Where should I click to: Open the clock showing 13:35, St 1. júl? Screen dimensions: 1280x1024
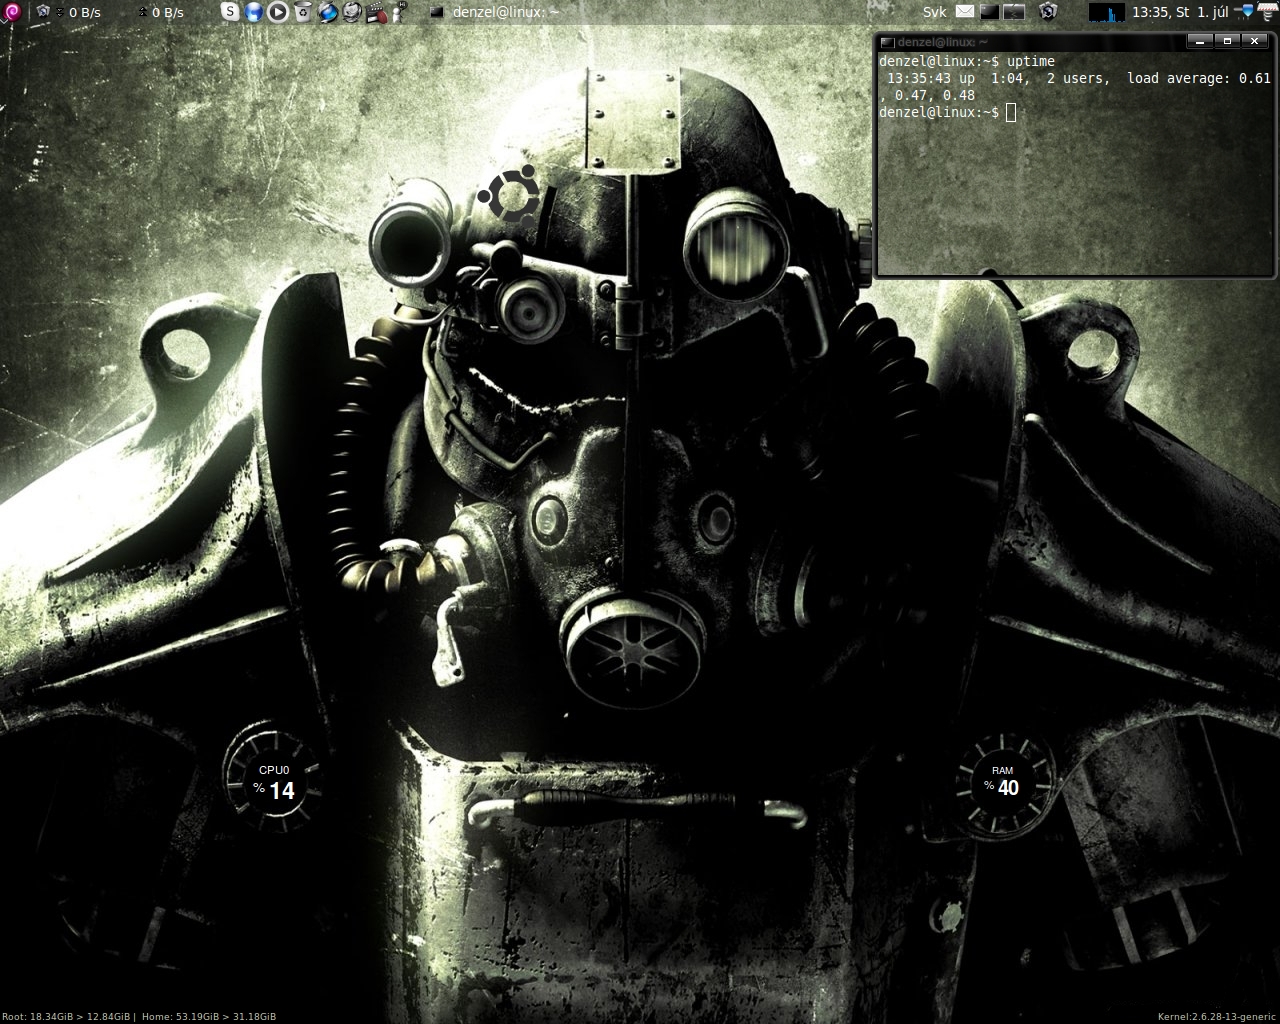(x=1181, y=12)
